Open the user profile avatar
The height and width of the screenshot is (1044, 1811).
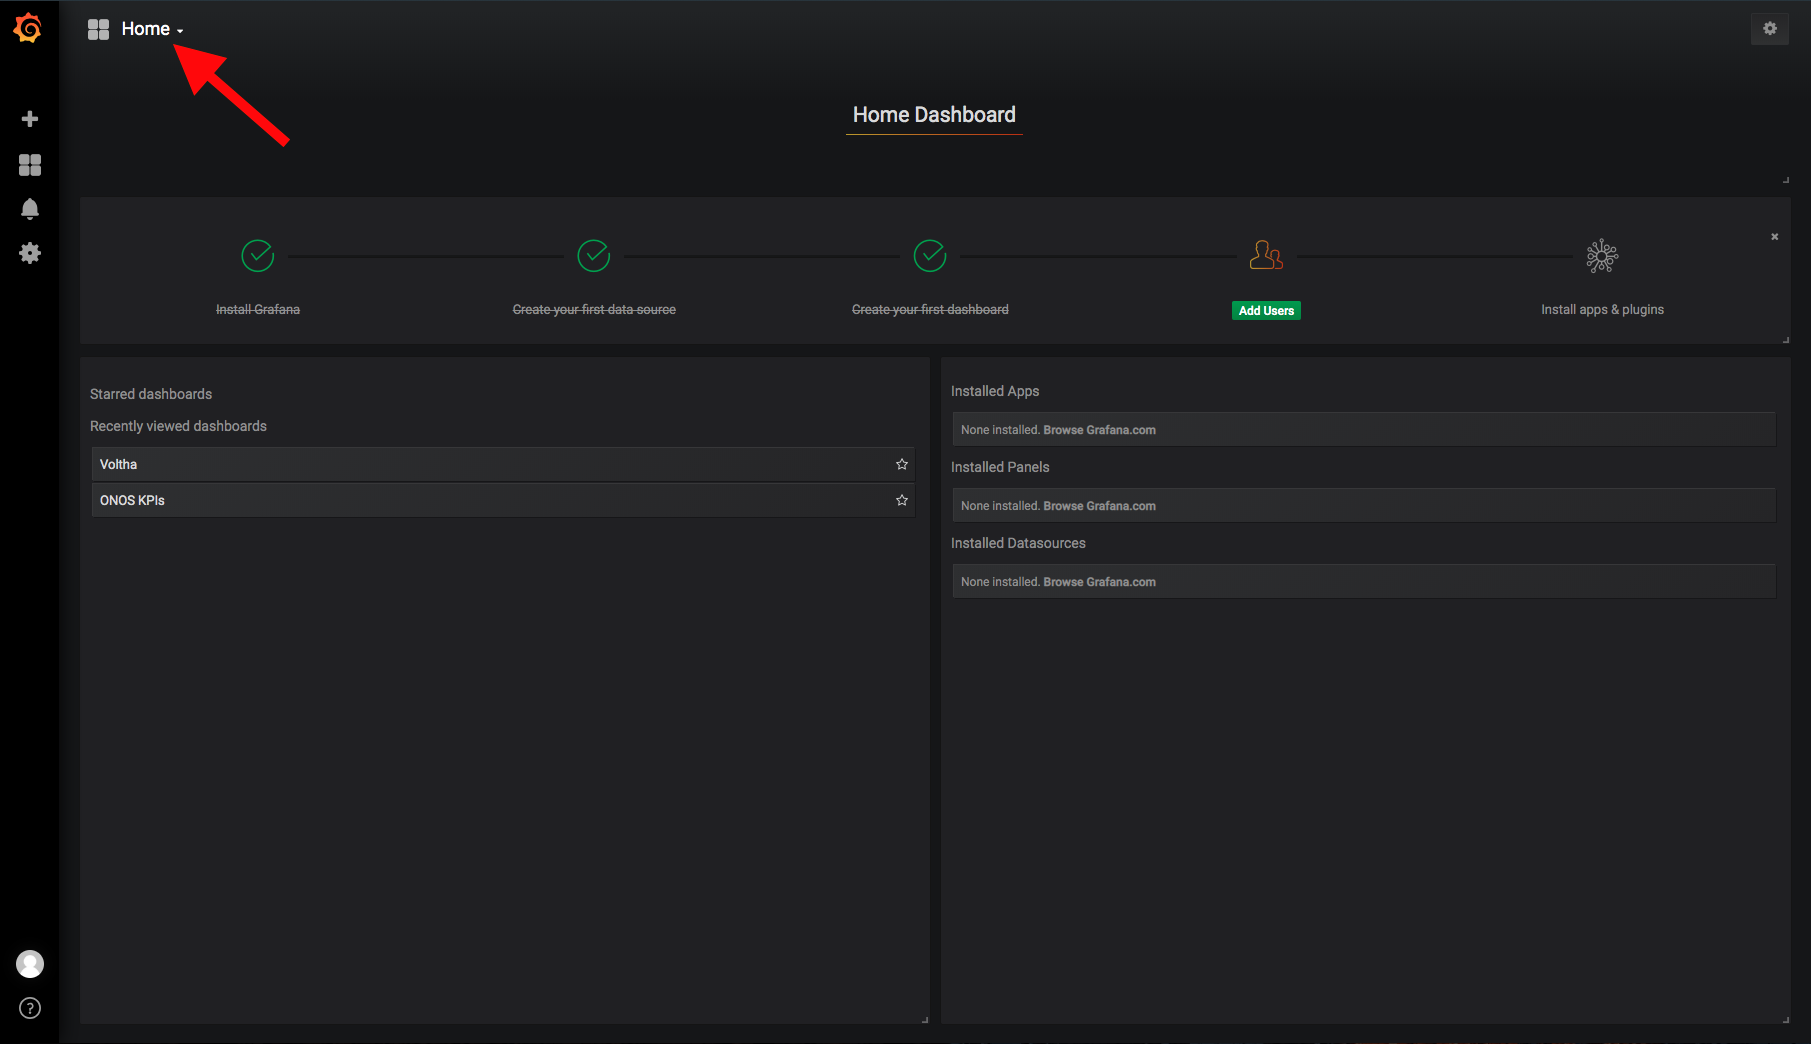[x=30, y=964]
